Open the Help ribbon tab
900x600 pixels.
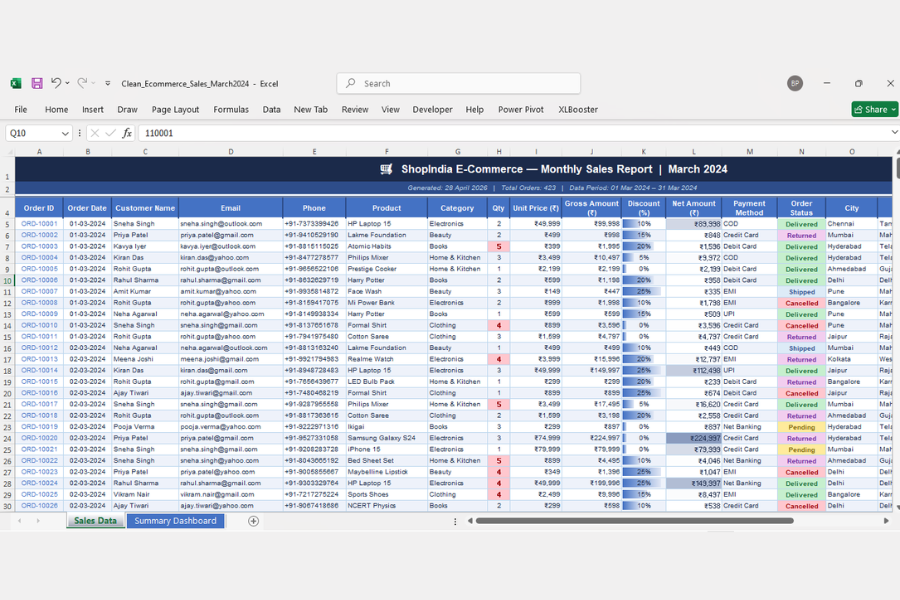(474, 109)
